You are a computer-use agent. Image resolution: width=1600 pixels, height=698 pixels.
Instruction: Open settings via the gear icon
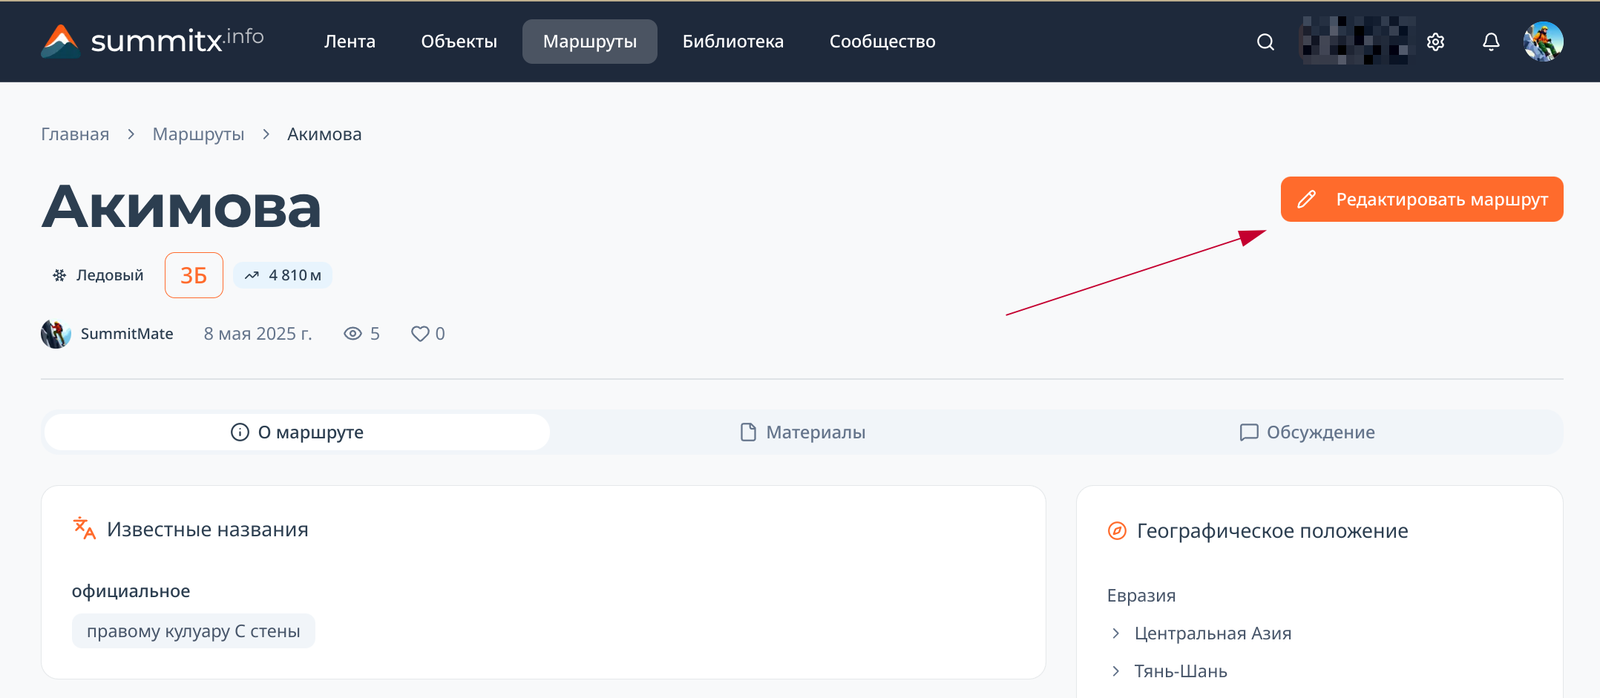pyautogui.click(x=1435, y=42)
